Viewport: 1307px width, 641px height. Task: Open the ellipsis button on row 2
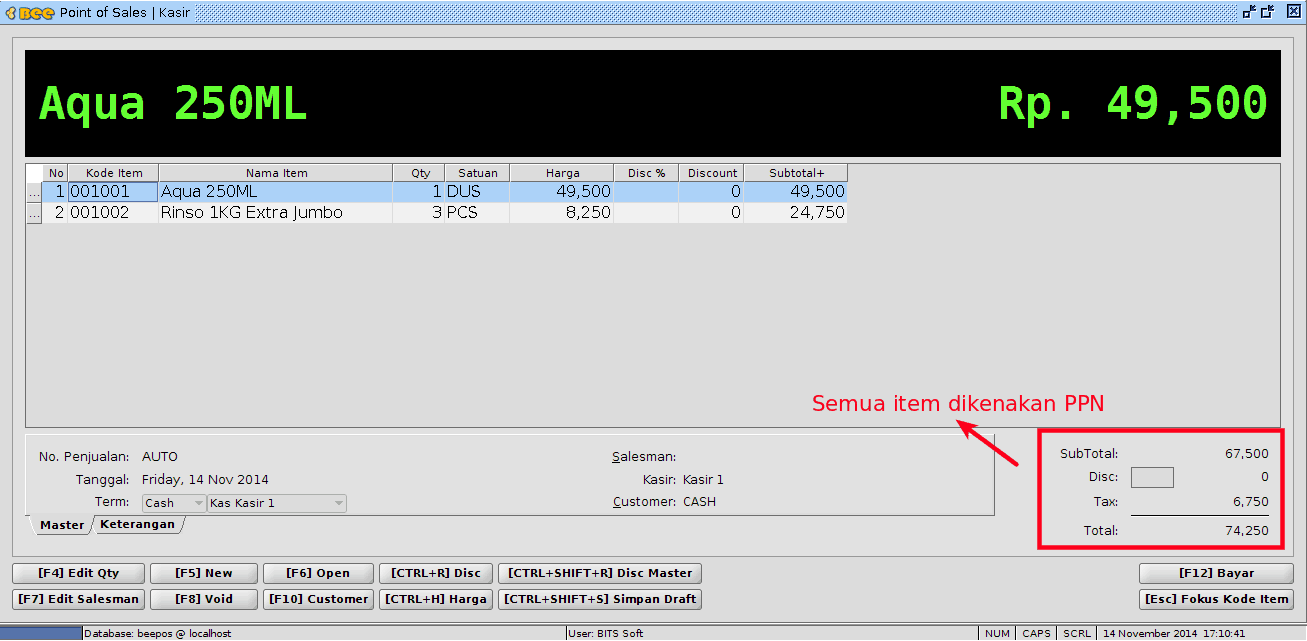[x=33, y=212]
